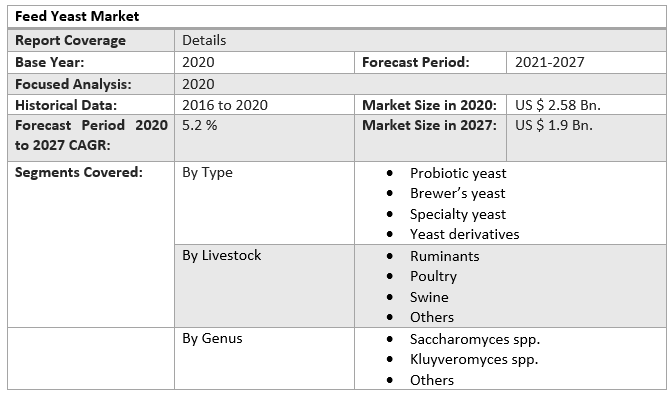The height and width of the screenshot is (400, 670).
Task: Click the Focused Analysis label cell
Action: (x=73, y=84)
